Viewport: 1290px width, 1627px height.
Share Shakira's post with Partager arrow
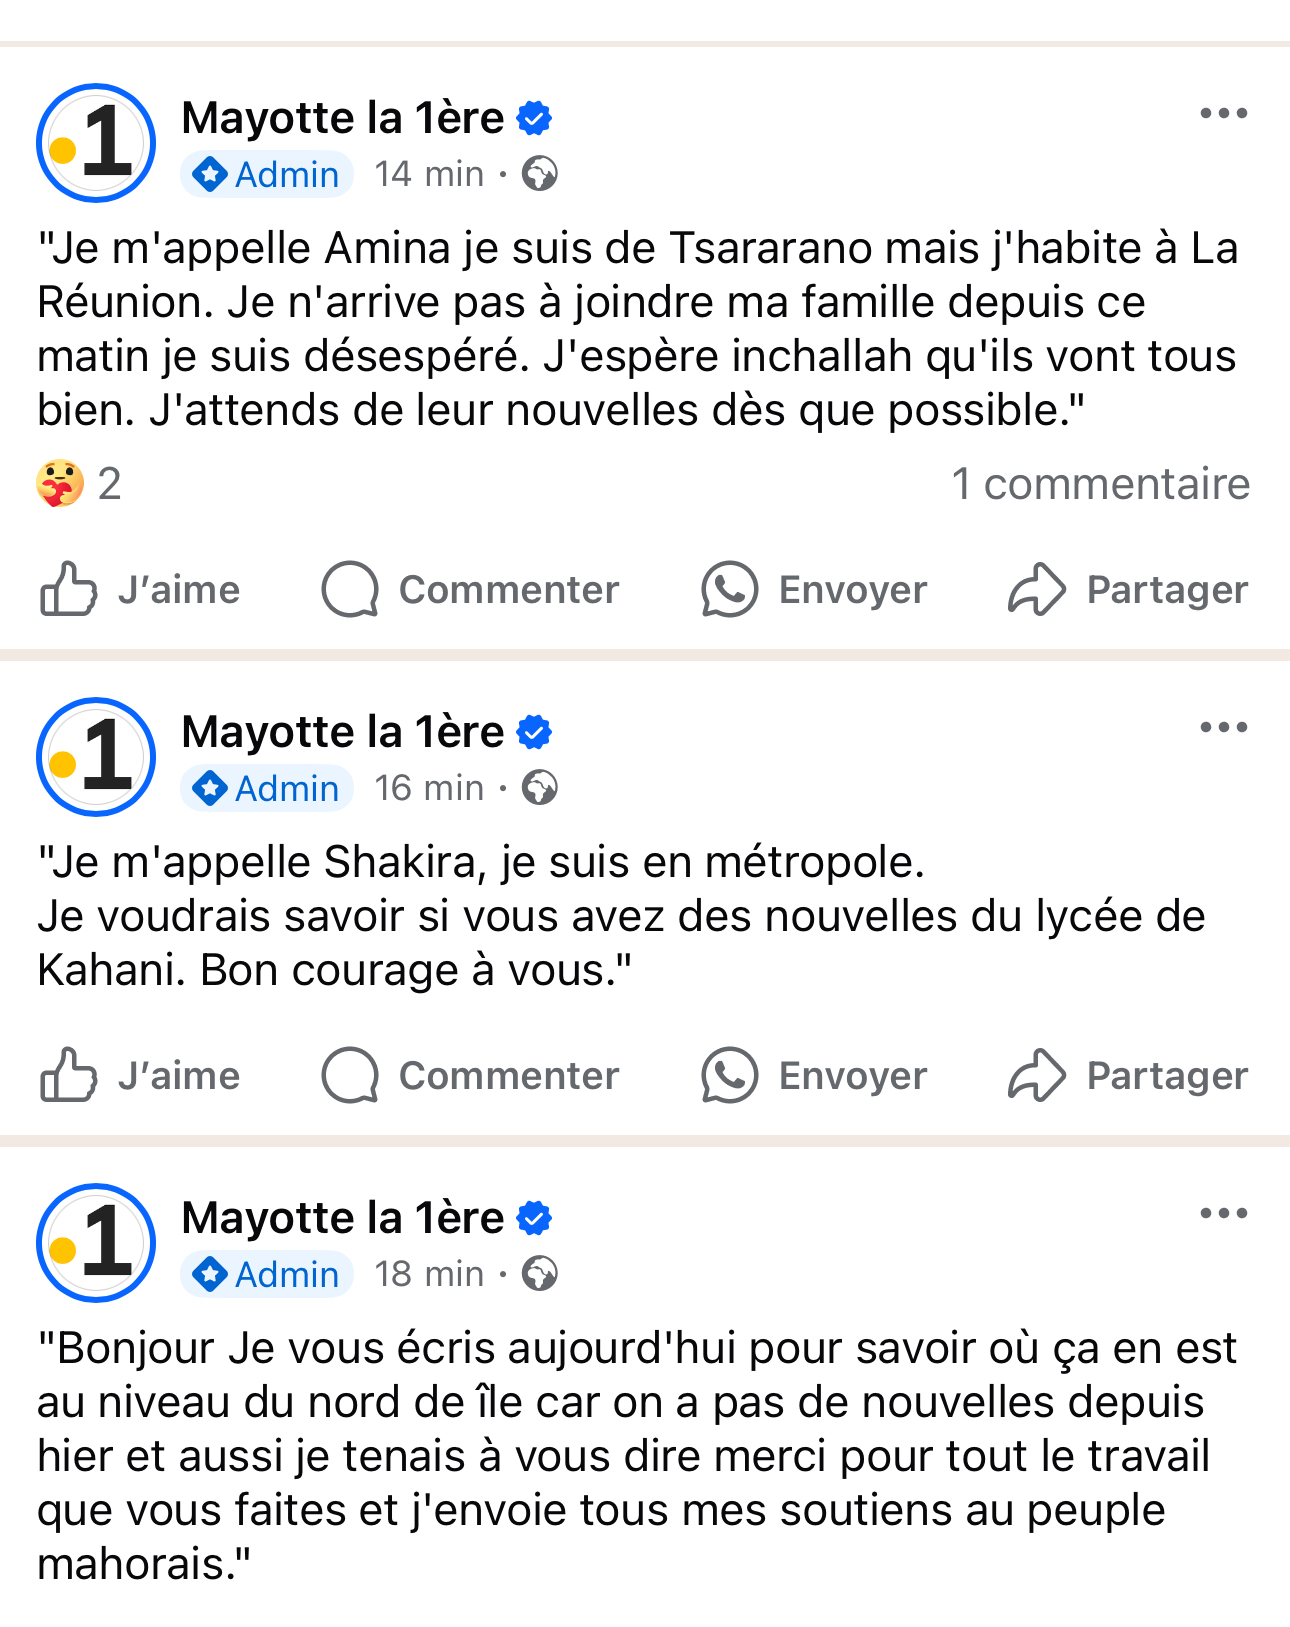click(1128, 1076)
